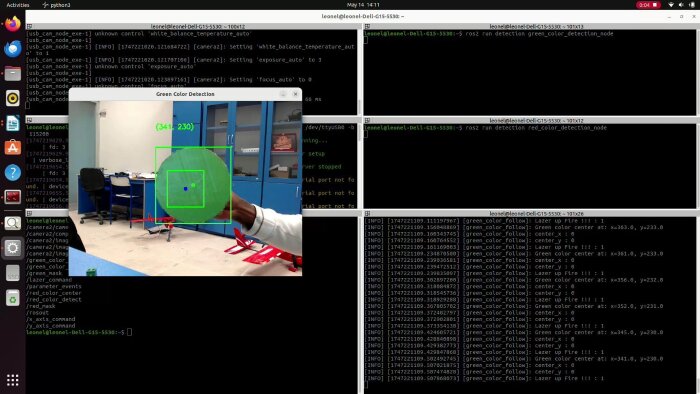Click the prompt under /y_axis_command
This screenshot has height=394, width=700.
[79, 332]
